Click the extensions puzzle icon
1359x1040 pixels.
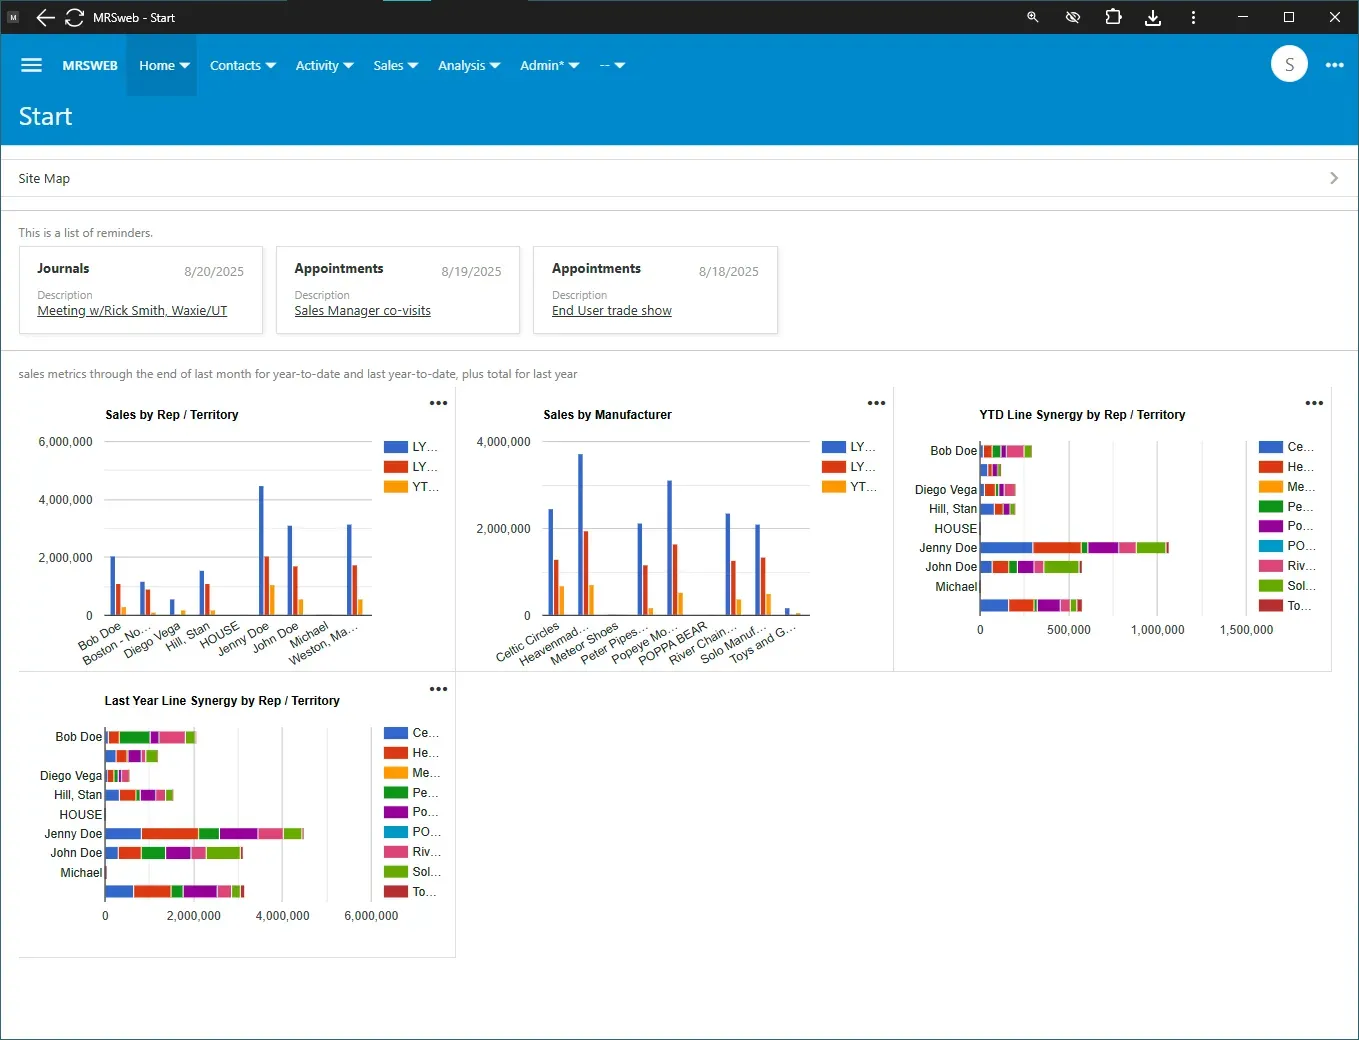click(1113, 17)
